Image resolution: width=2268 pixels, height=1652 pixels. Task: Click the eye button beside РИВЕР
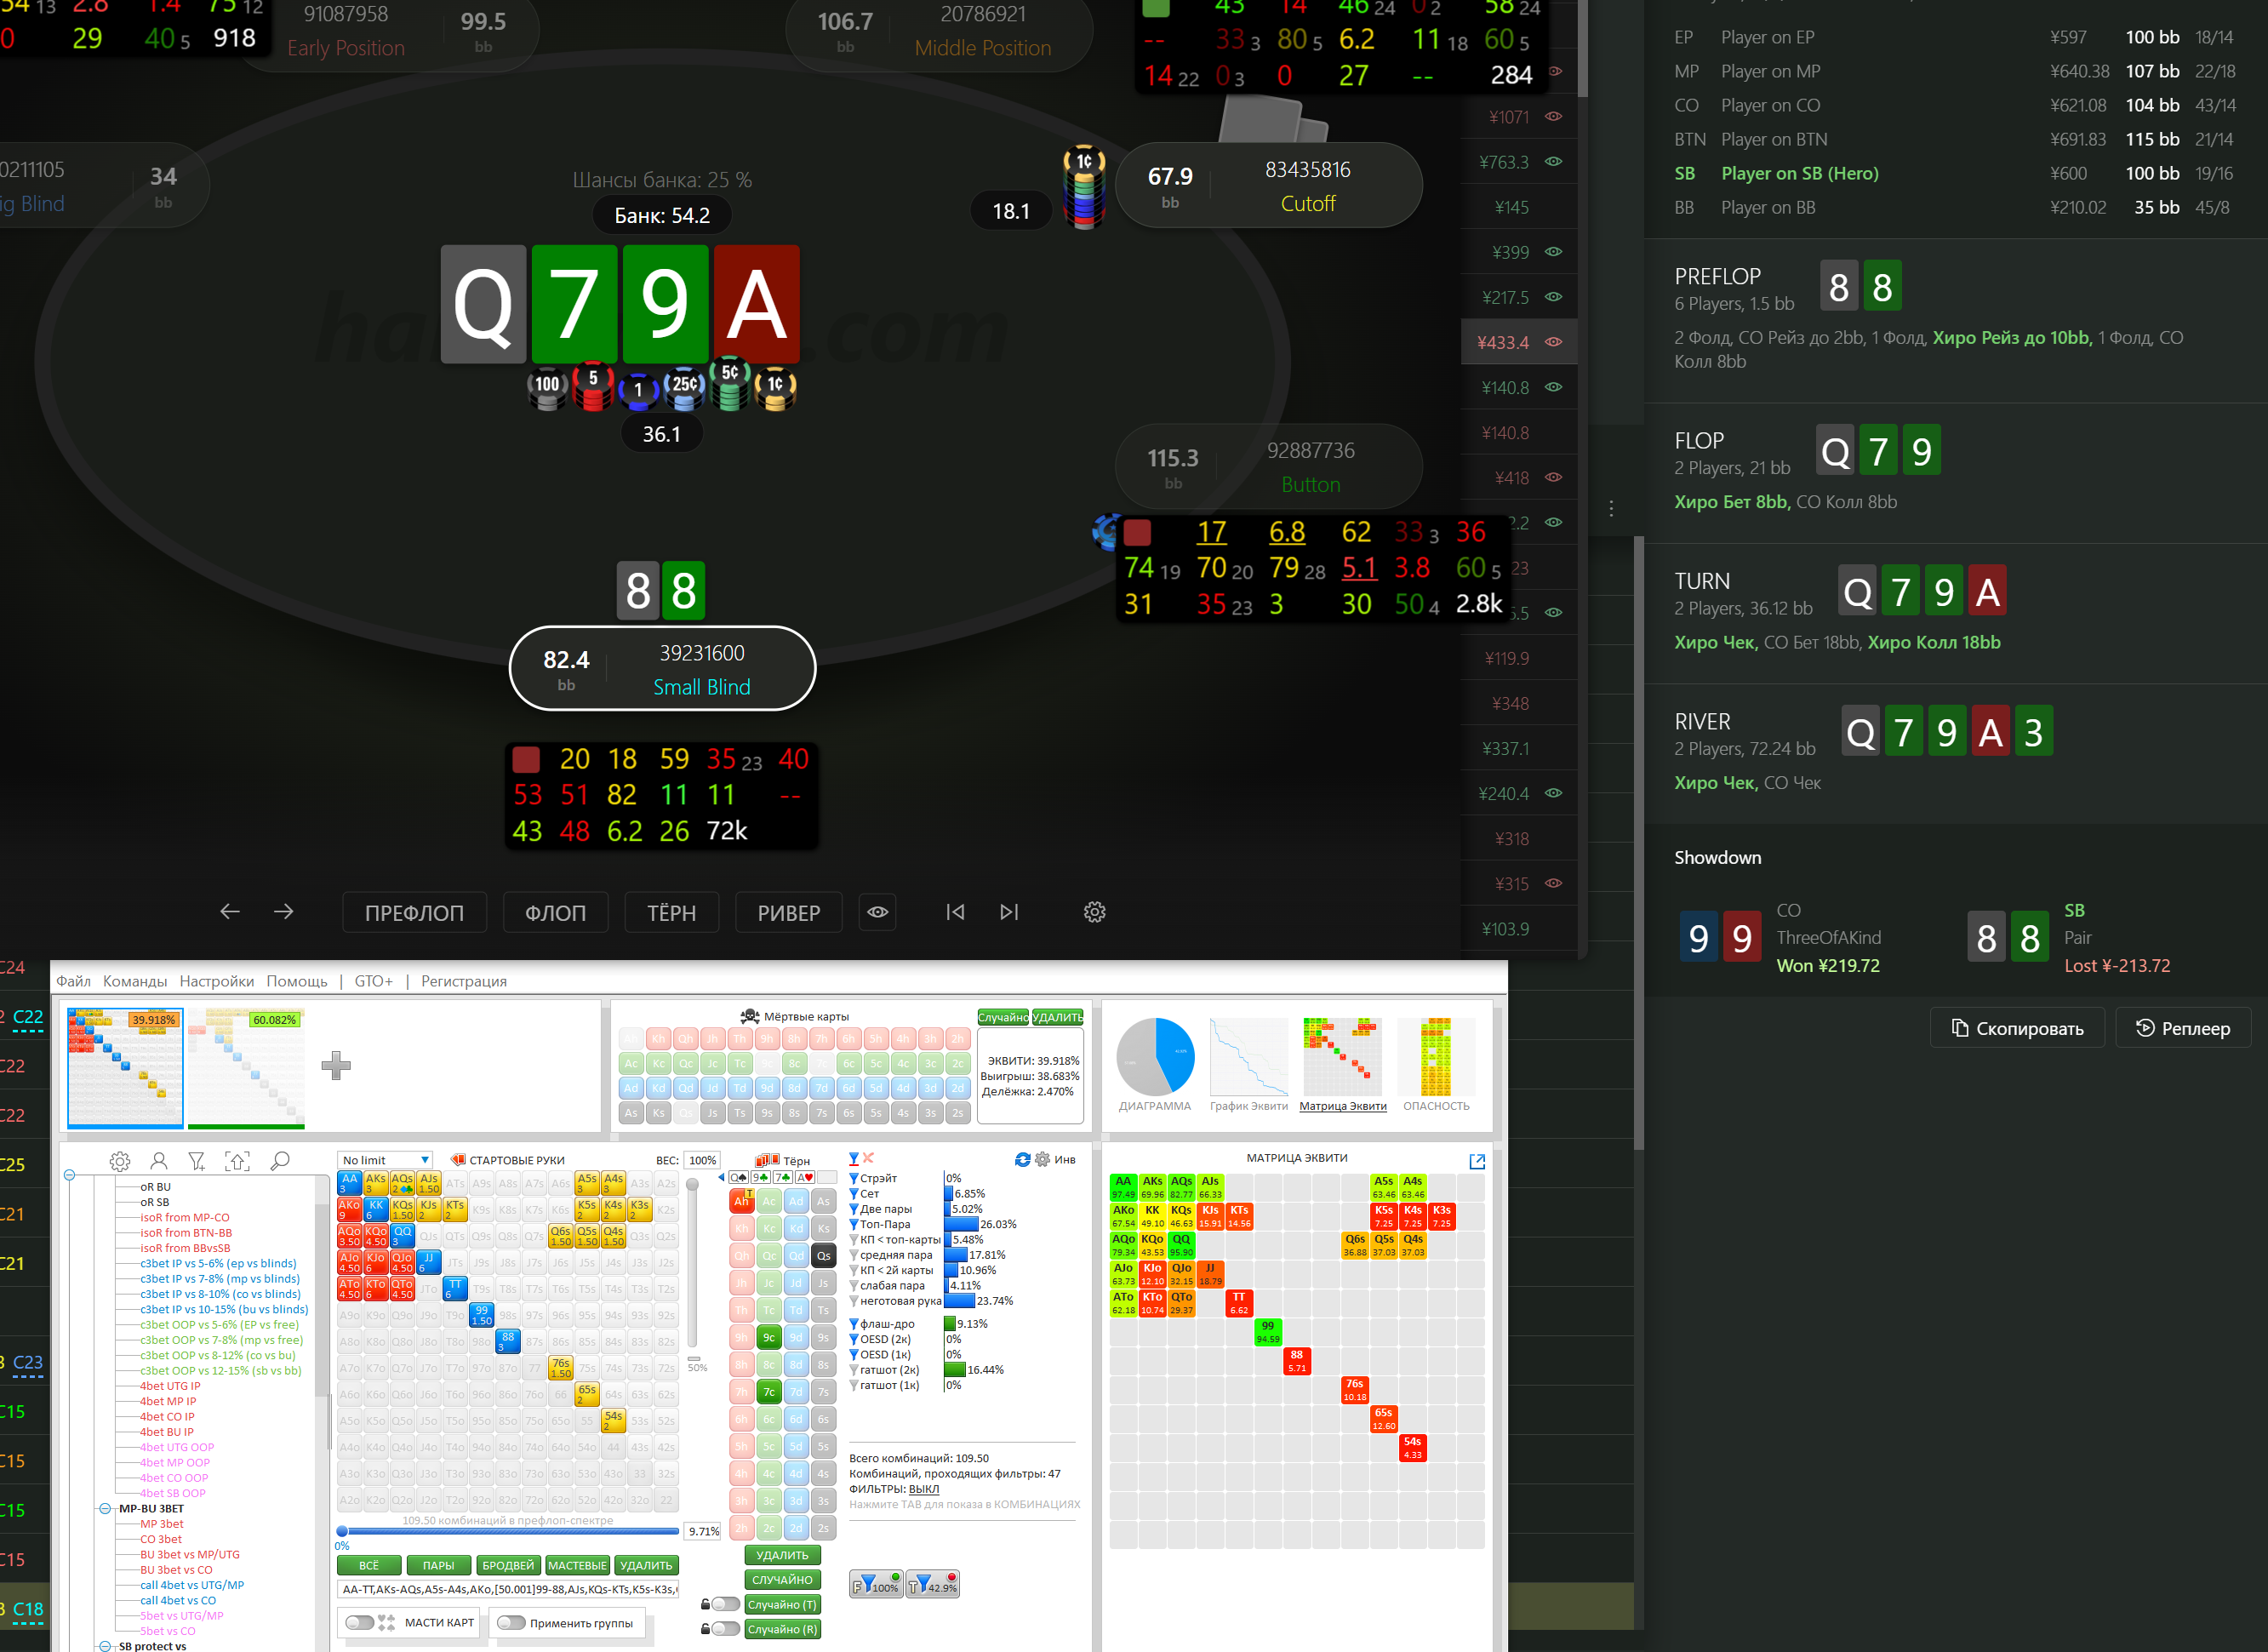tap(877, 912)
